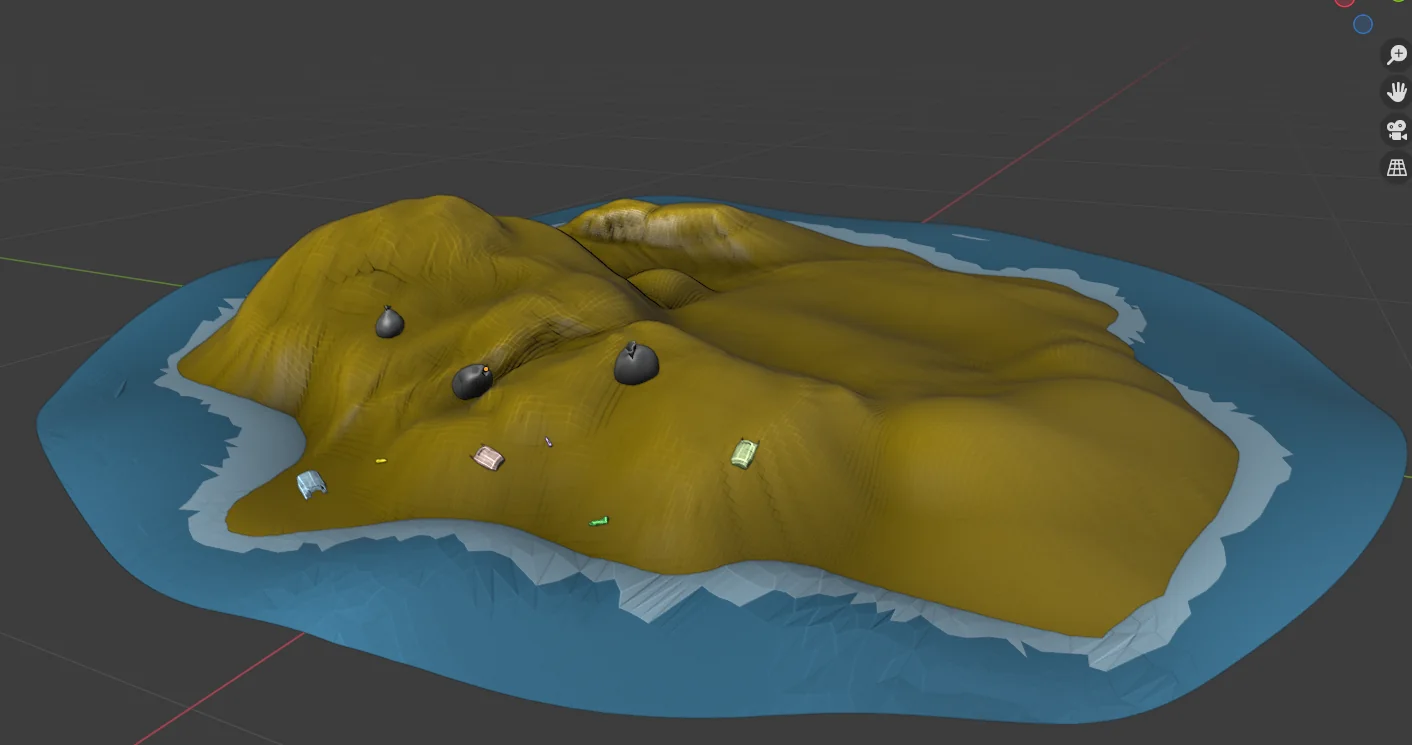Select the pale green can-shaped litter object
This screenshot has height=745, width=1412.
click(743, 453)
